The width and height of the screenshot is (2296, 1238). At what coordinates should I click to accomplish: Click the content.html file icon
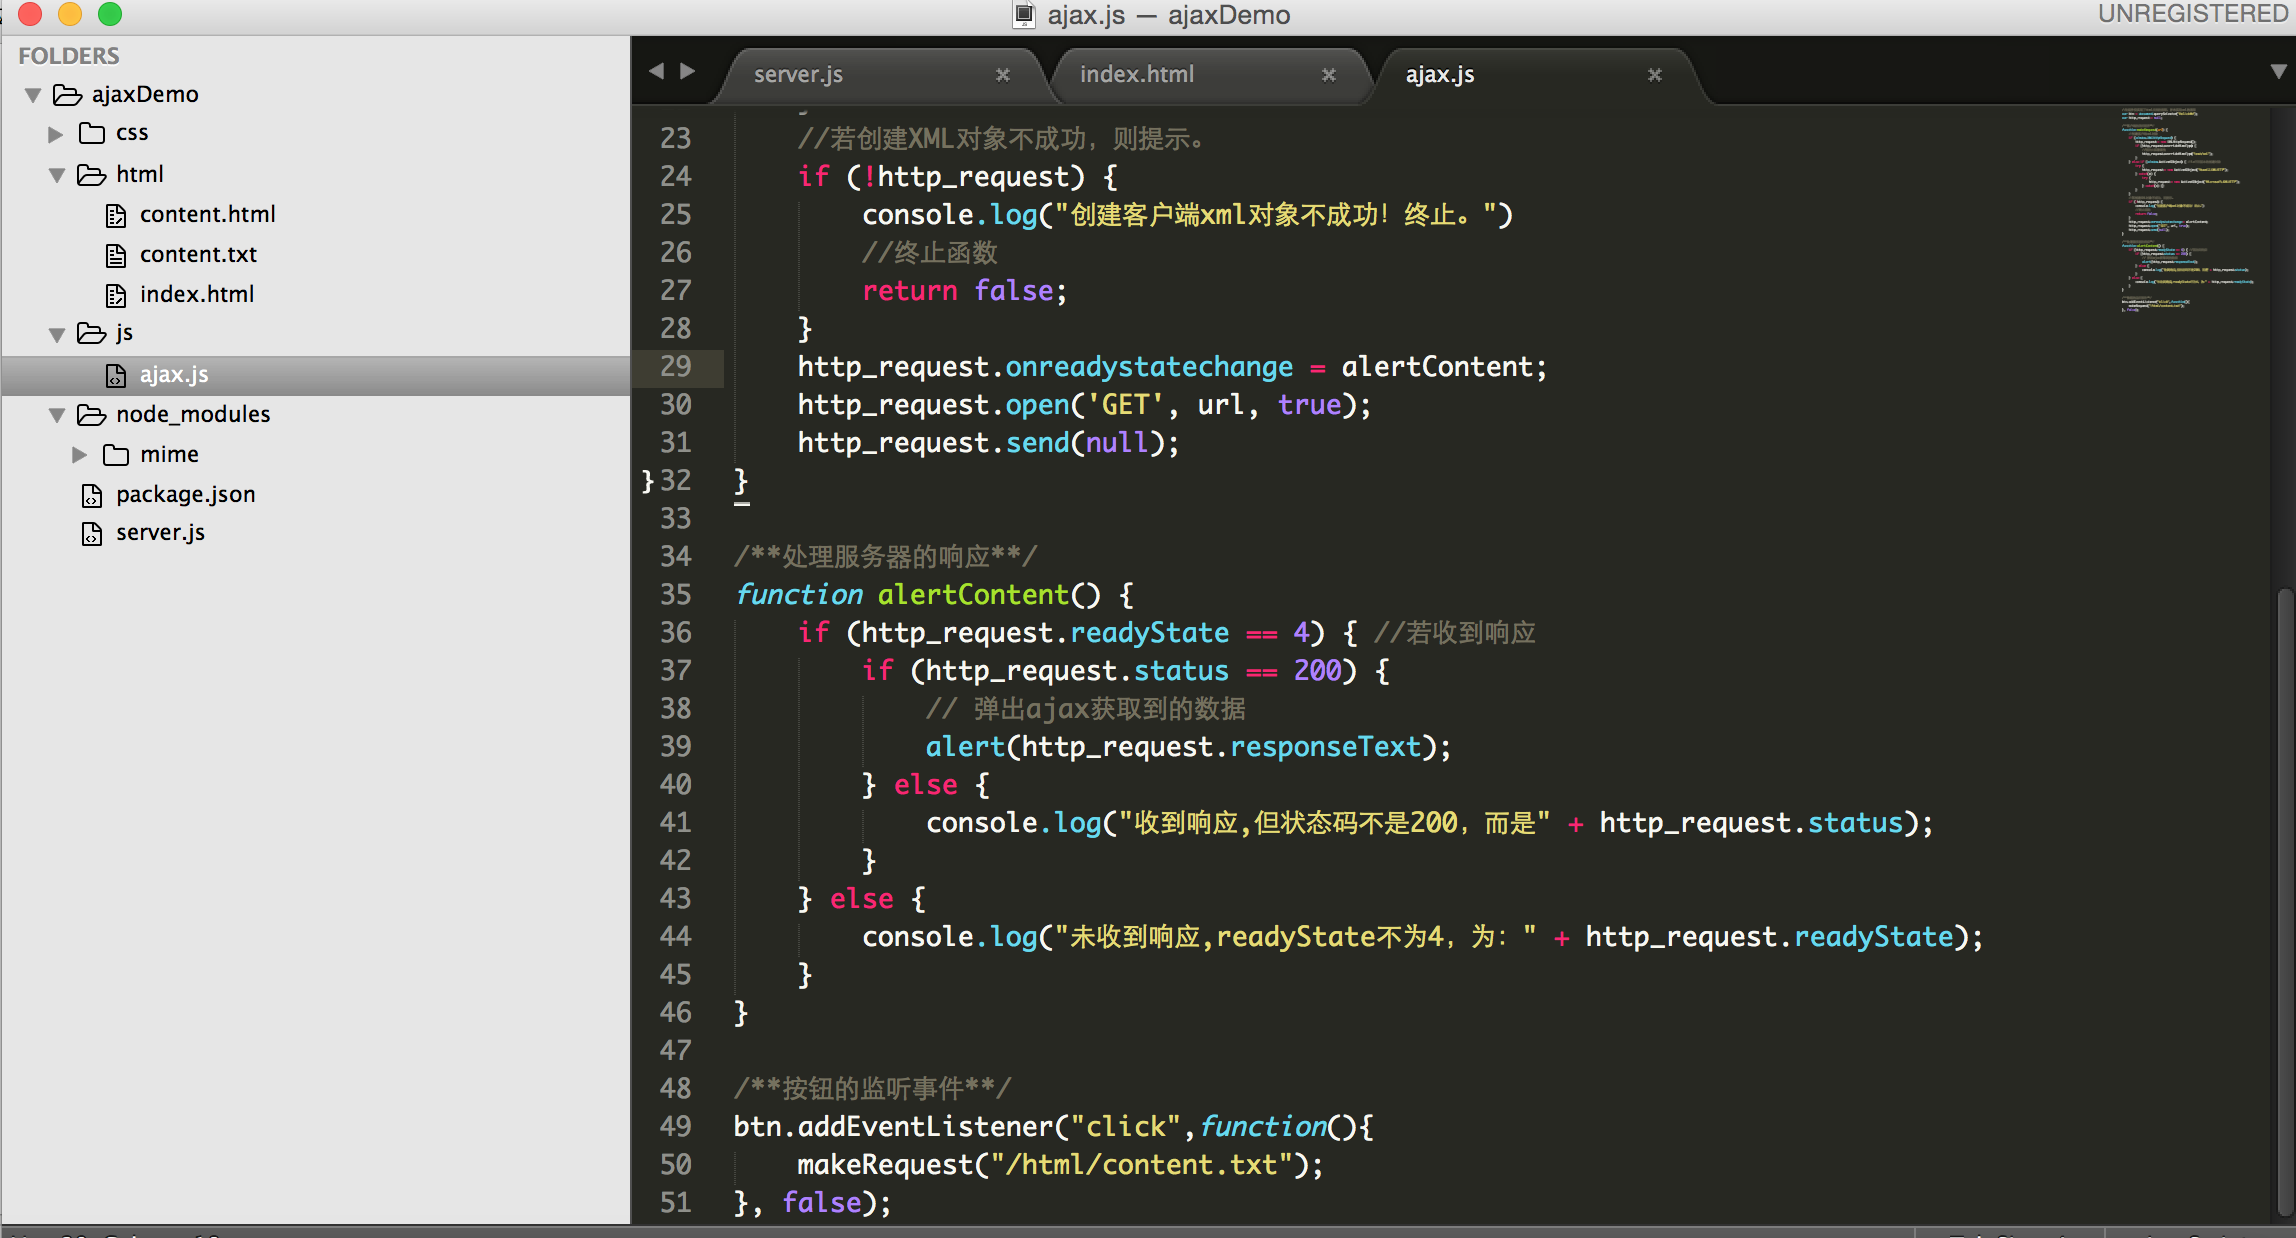point(116,215)
